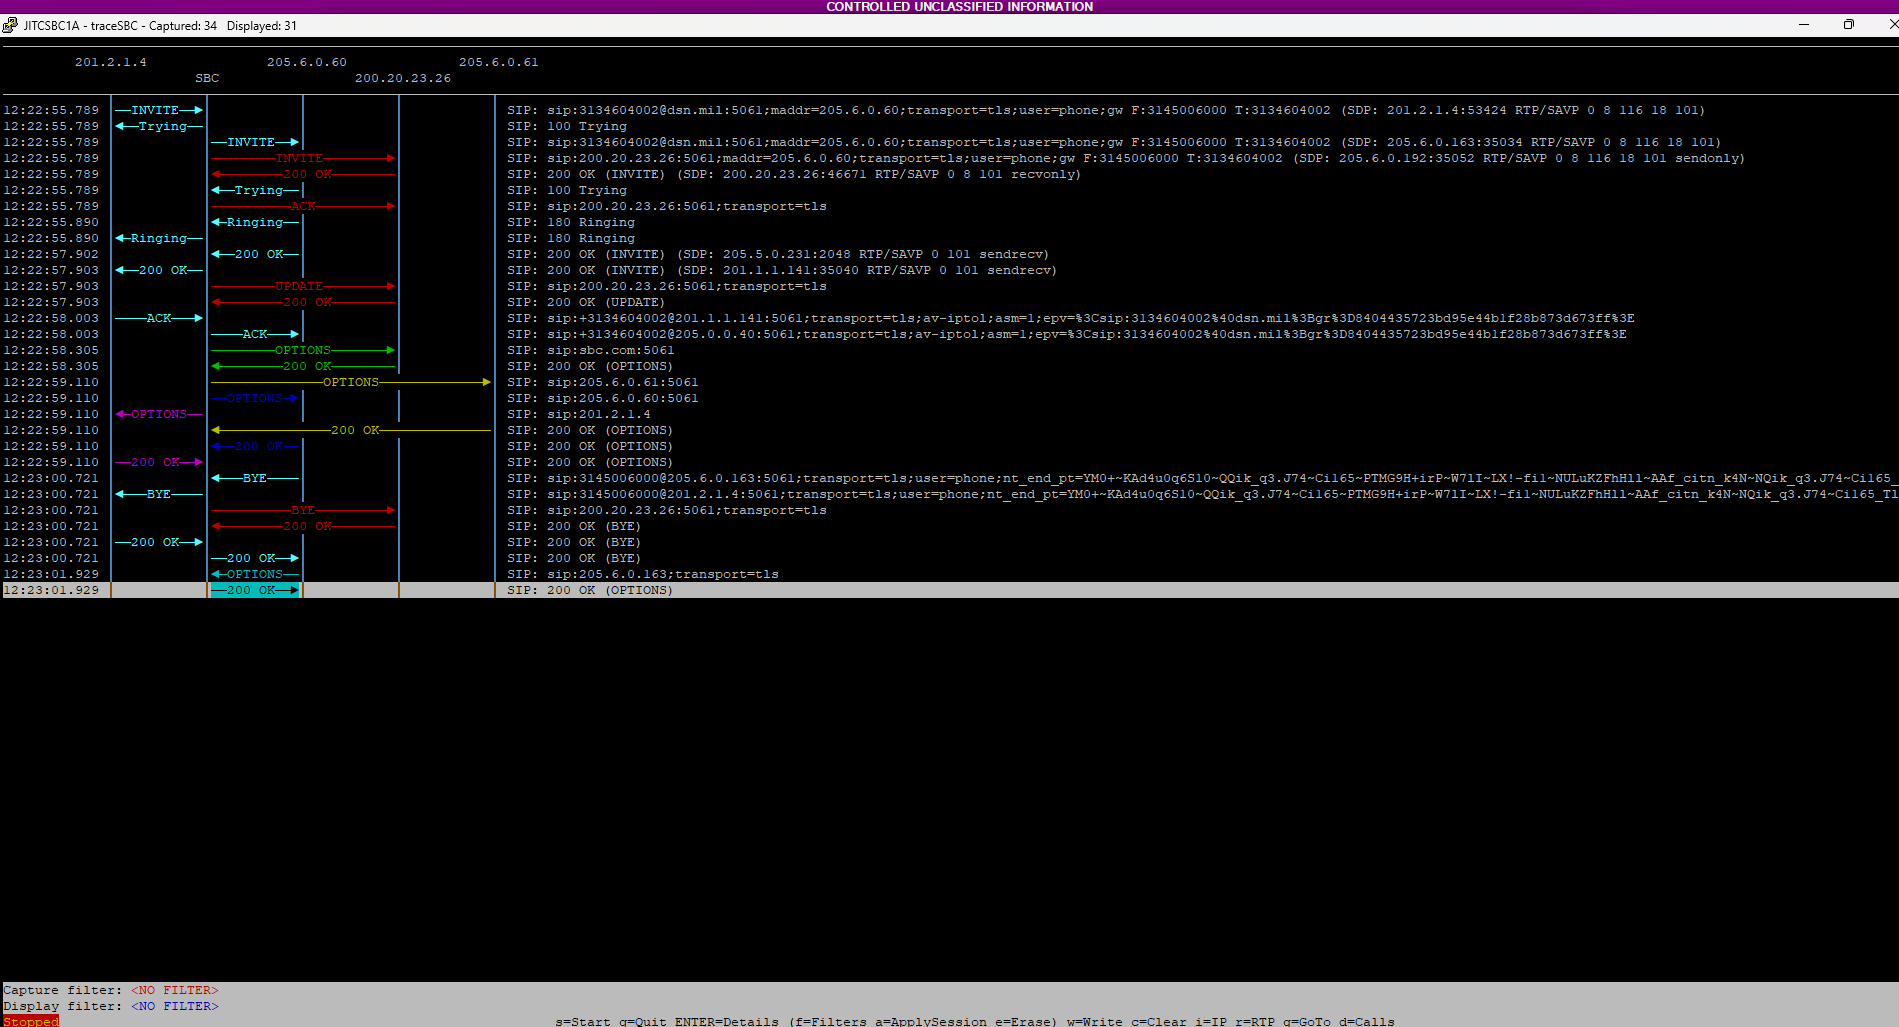Click the Display filter NO FILTER field
Screen dimensions: 1899x1027
pyautogui.click(x=174, y=1006)
